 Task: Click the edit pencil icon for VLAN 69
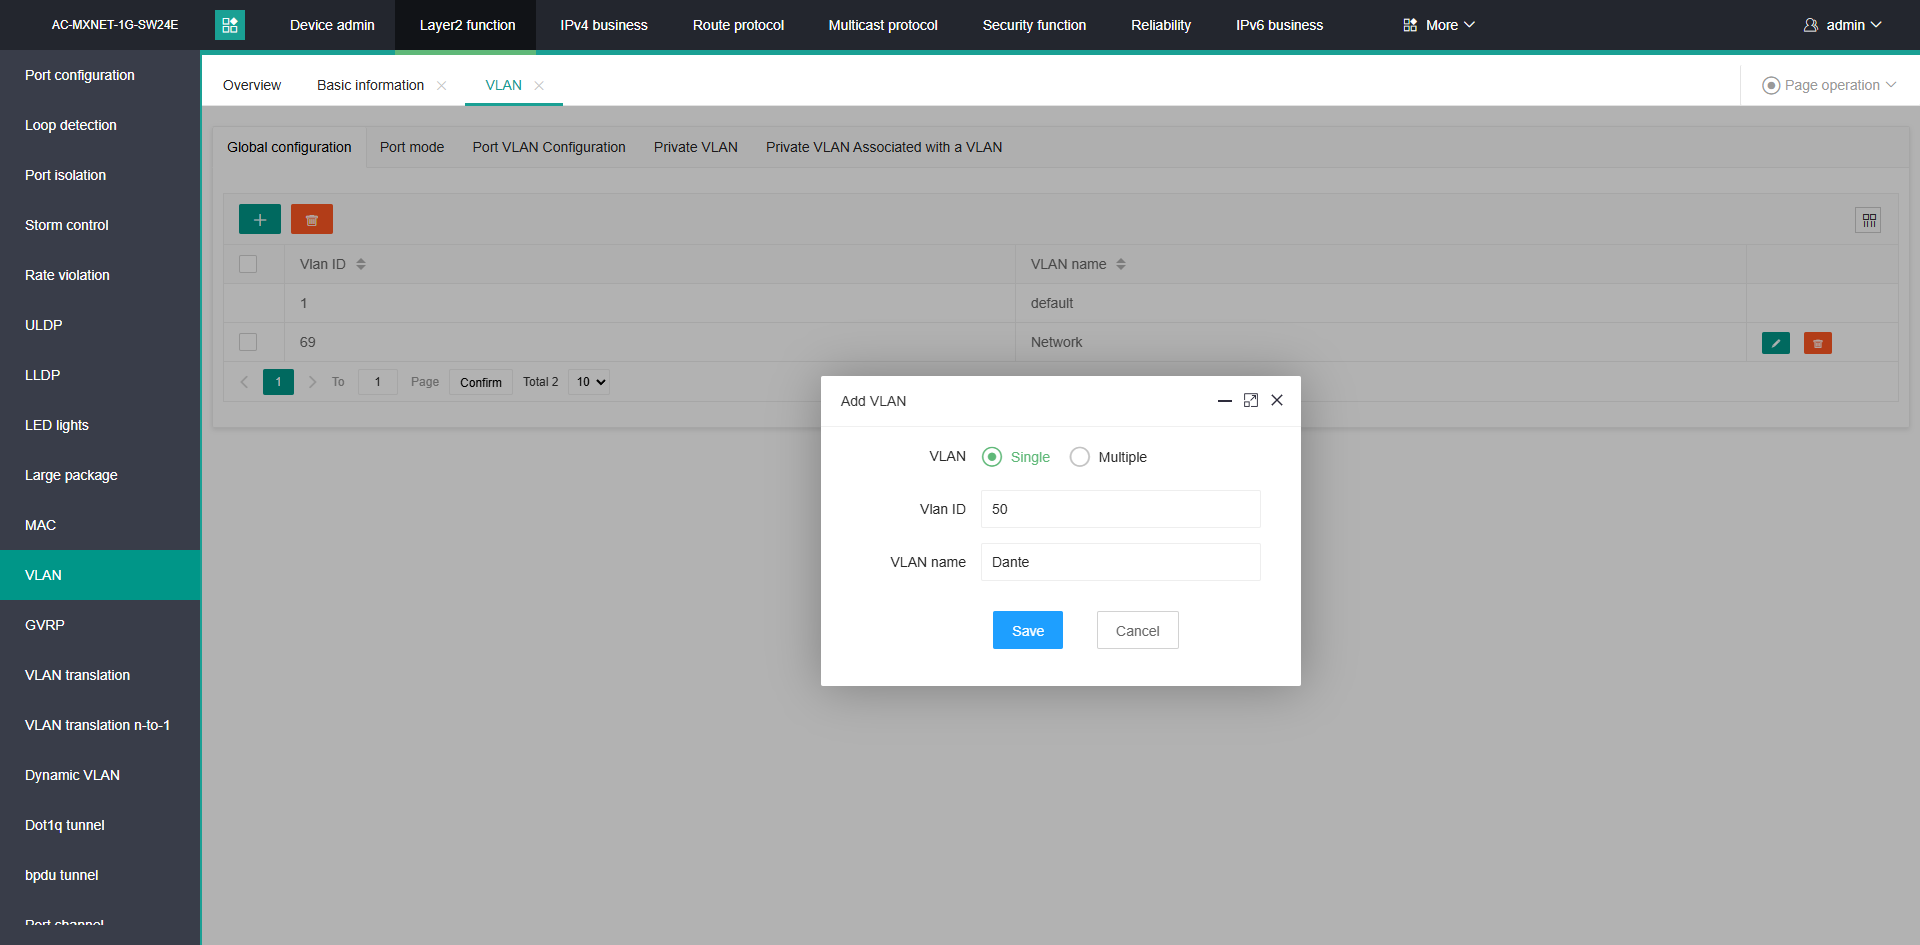point(1775,343)
